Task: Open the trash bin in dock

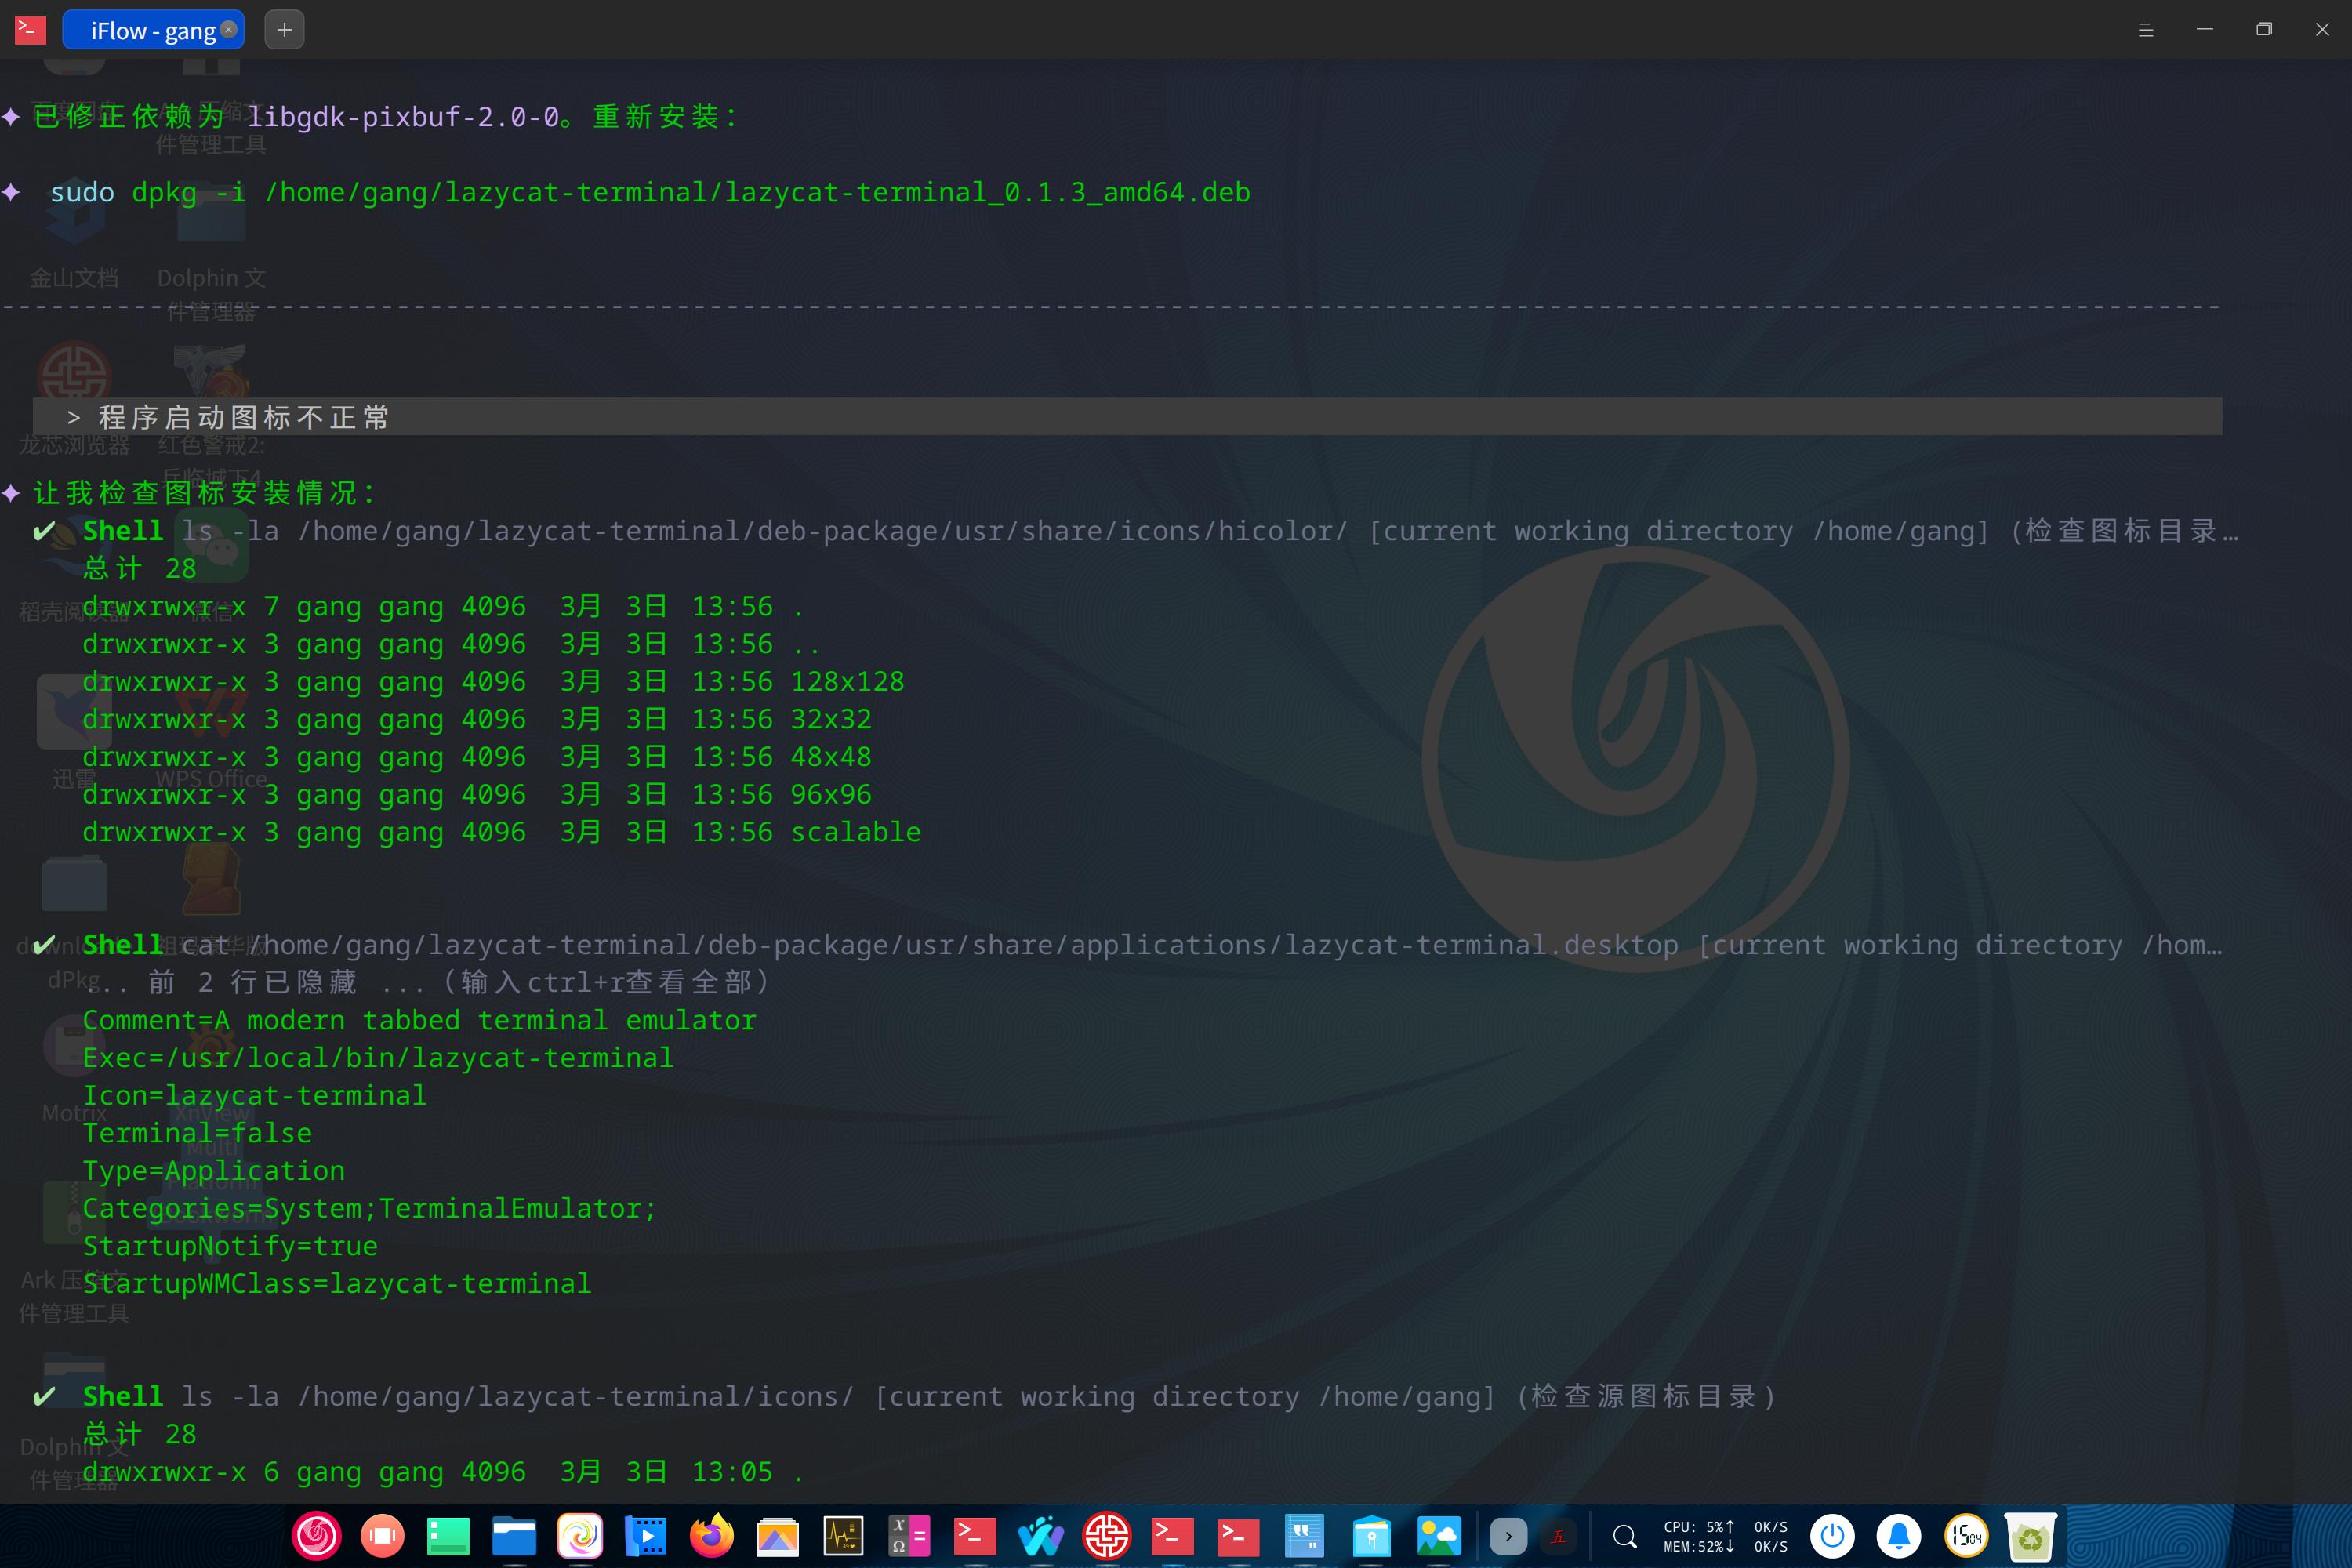Action: coord(2030,1536)
